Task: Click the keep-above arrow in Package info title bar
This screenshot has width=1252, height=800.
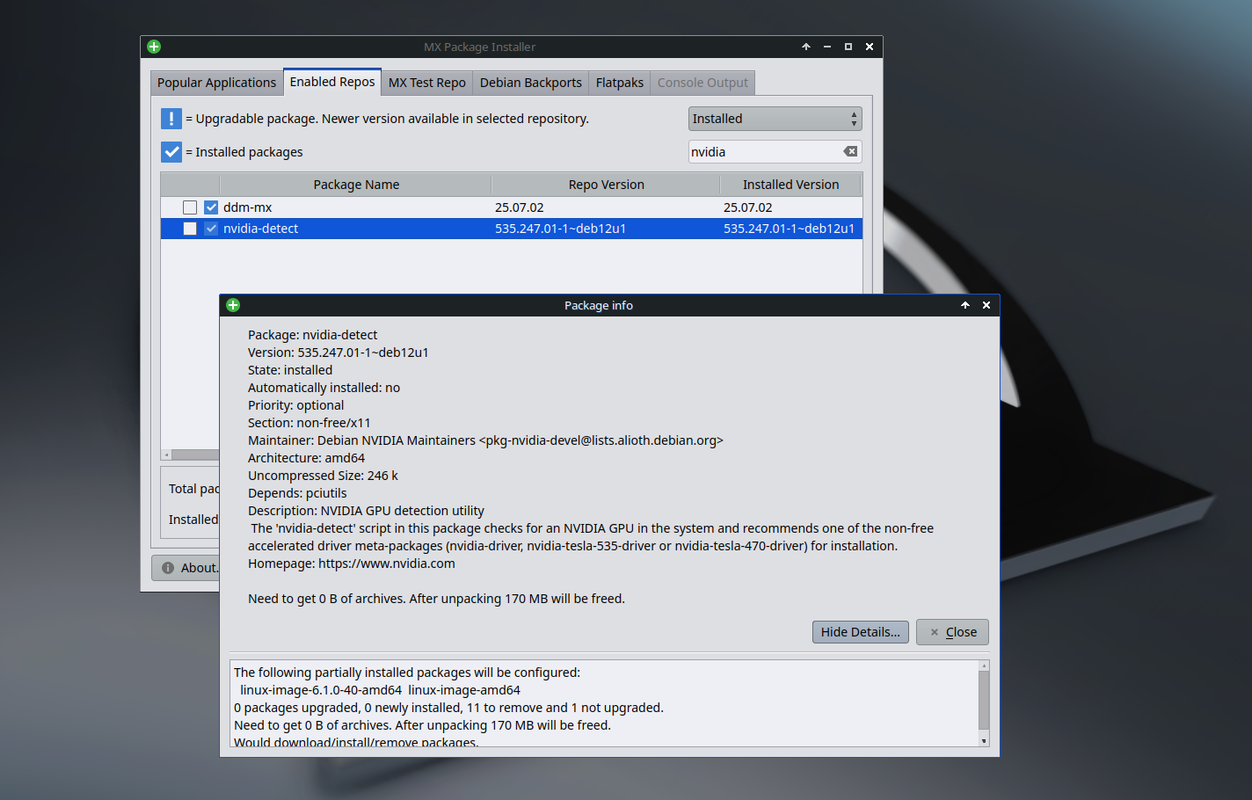Action: point(965,305)
